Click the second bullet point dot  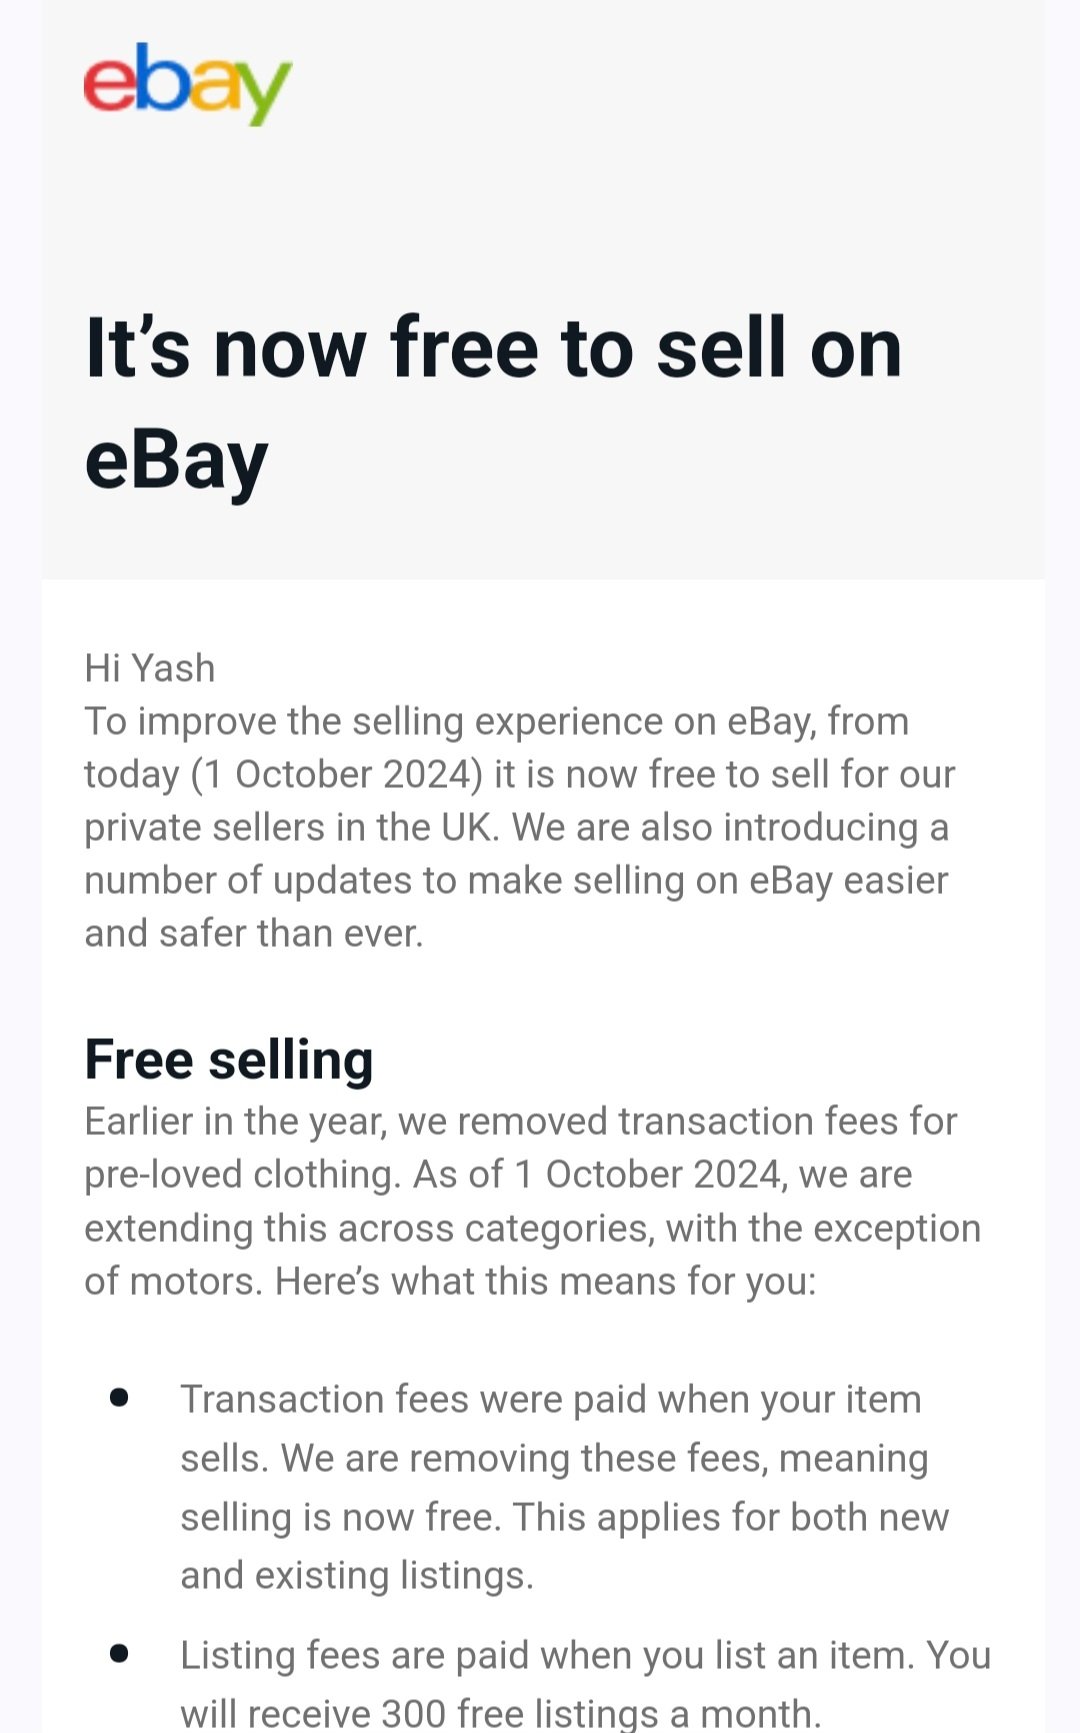(120, 1654)
